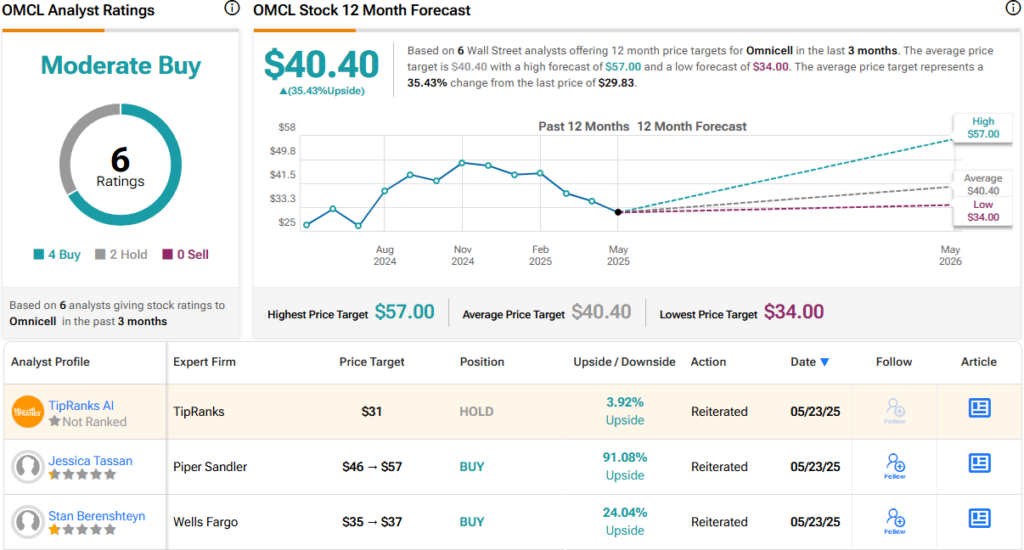1024x550 pixels.
Task: Click the 91.08% Upside cell
Action: [x=625, y=466]
